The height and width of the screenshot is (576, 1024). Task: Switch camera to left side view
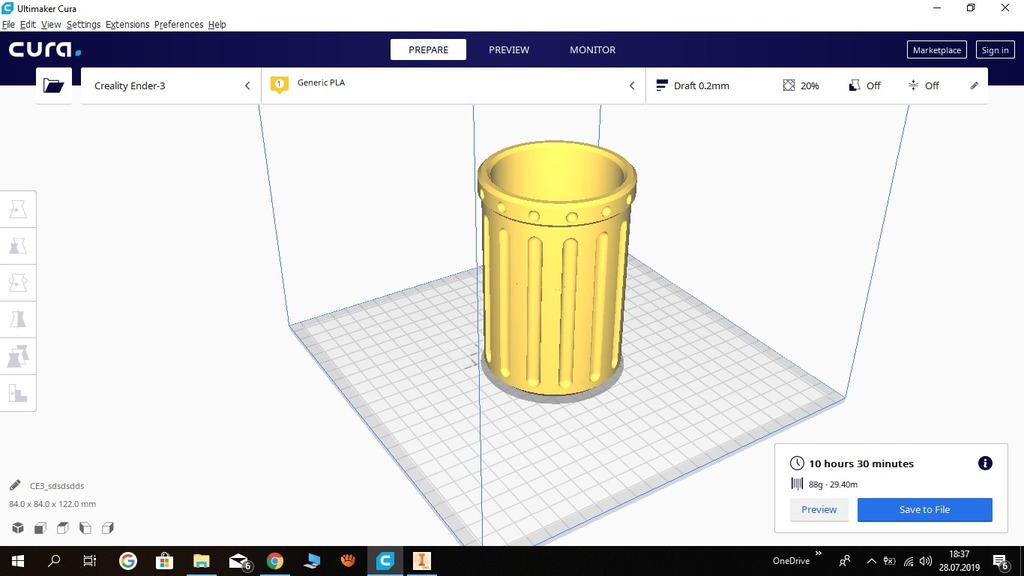pyautogui.click(x=85, y=528)
